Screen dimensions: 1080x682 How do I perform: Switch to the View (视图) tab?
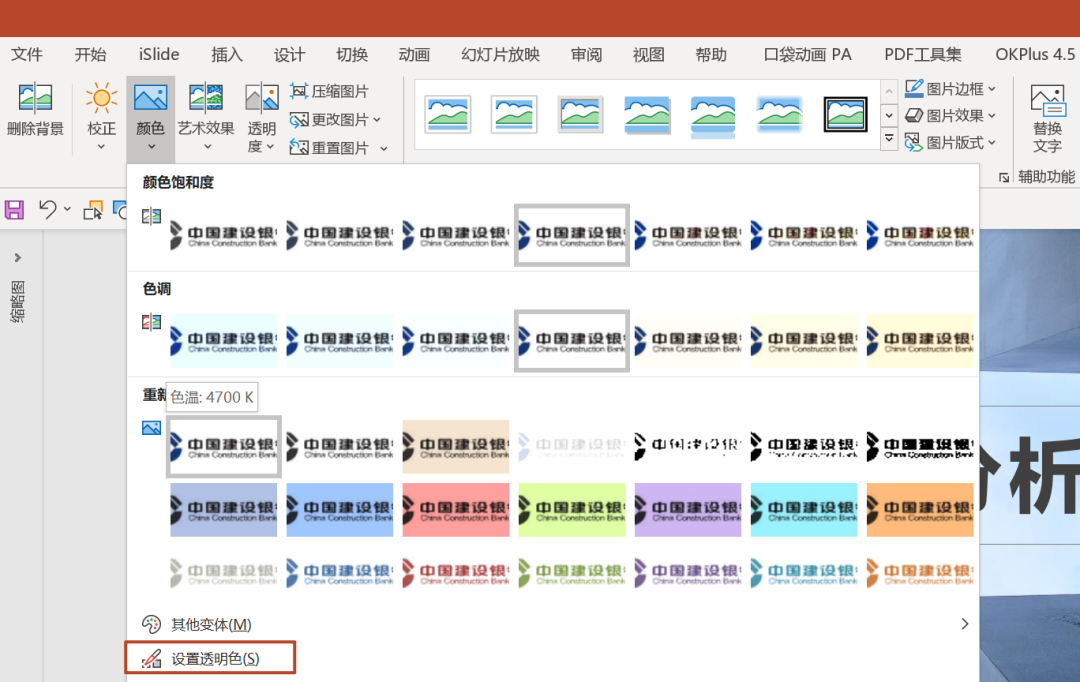(x=649, y=54)
